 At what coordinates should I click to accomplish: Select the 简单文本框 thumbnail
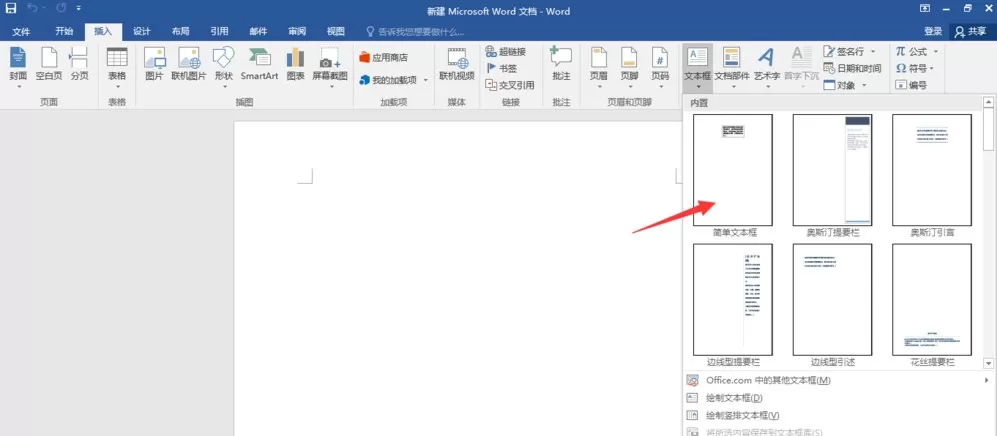point(733,170)
